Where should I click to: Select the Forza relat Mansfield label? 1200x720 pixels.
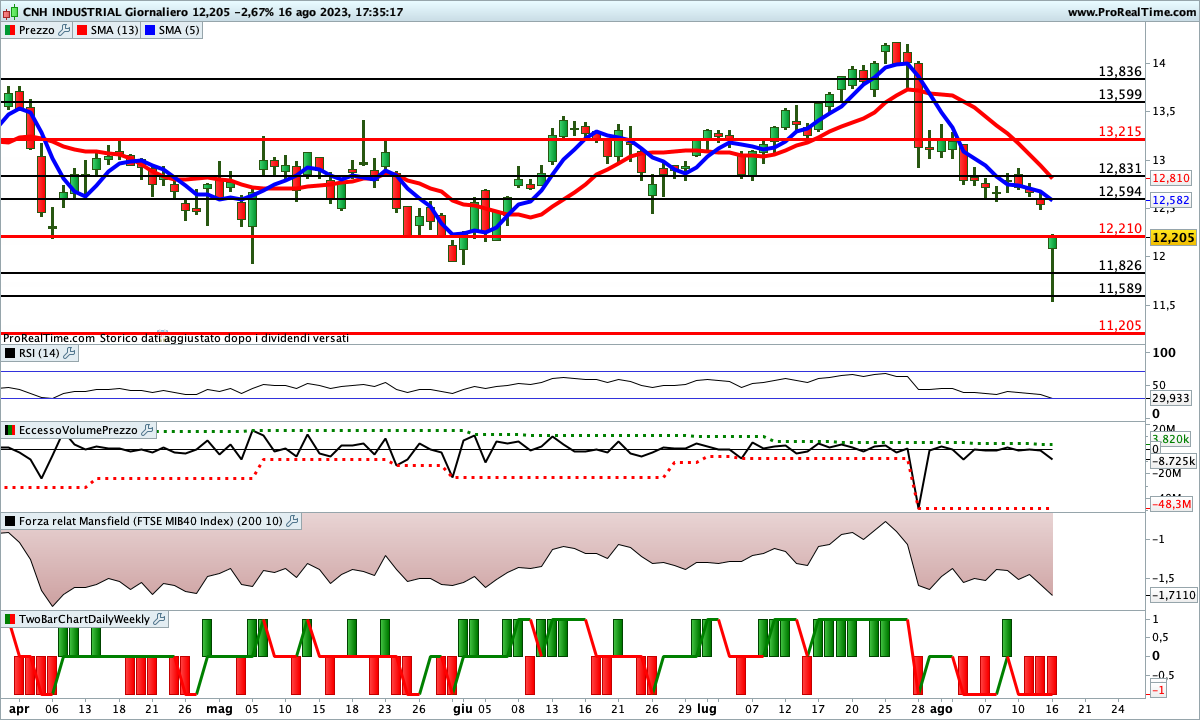pyautogui.click(x=151, y=521)
